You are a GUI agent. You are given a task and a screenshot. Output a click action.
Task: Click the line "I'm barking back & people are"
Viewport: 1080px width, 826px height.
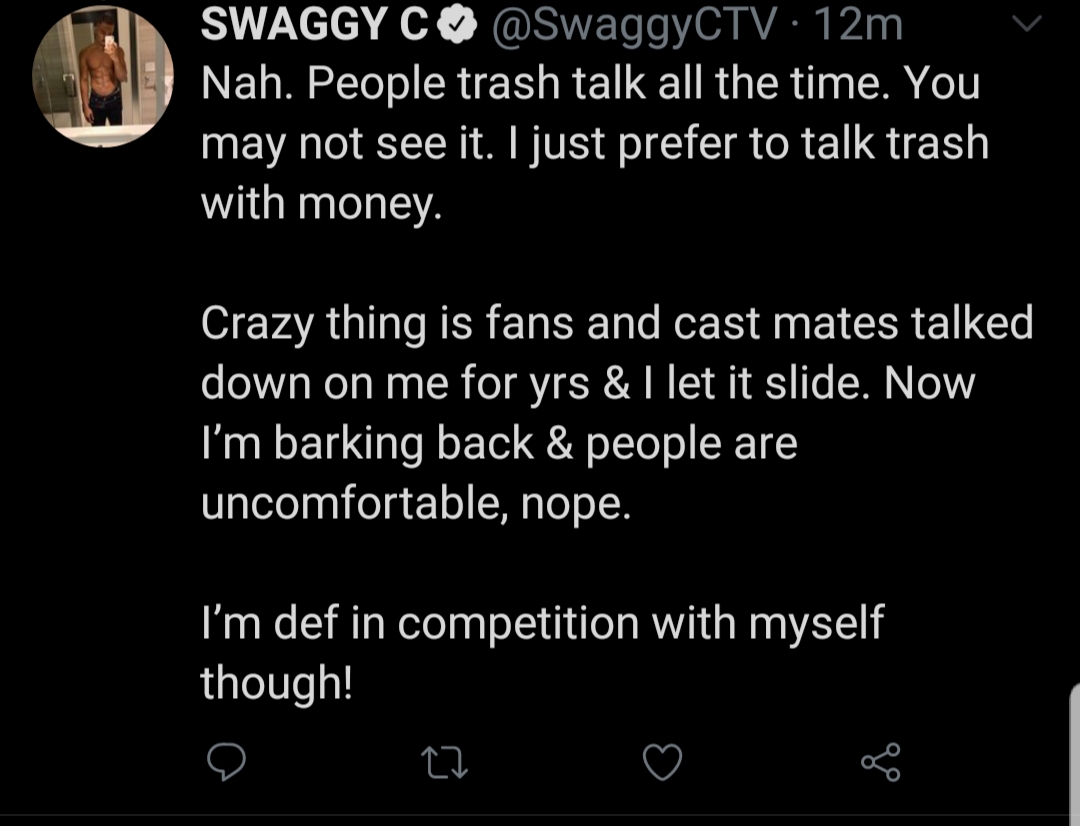point(499,443)
